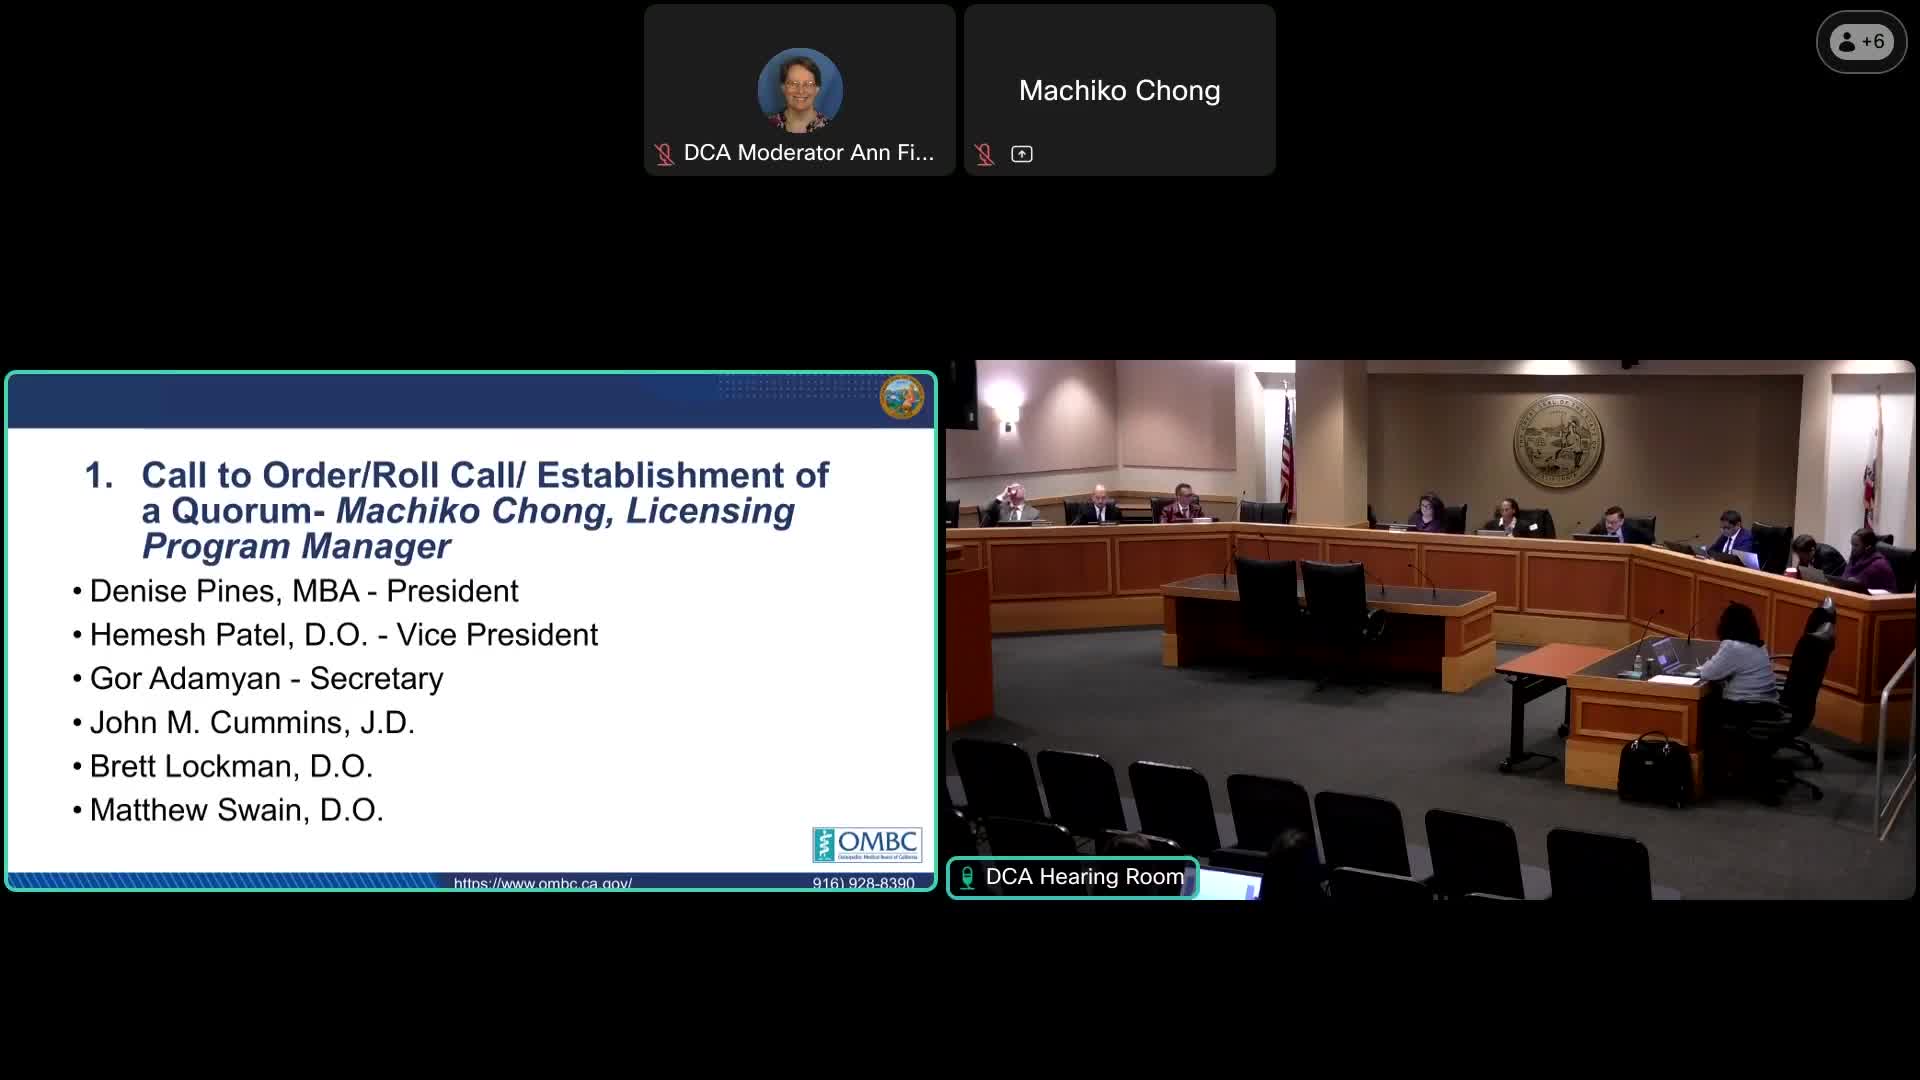Click person icon in the +6 pill
This screenshot has height=1080, width=1920.
coord(1846,42)
